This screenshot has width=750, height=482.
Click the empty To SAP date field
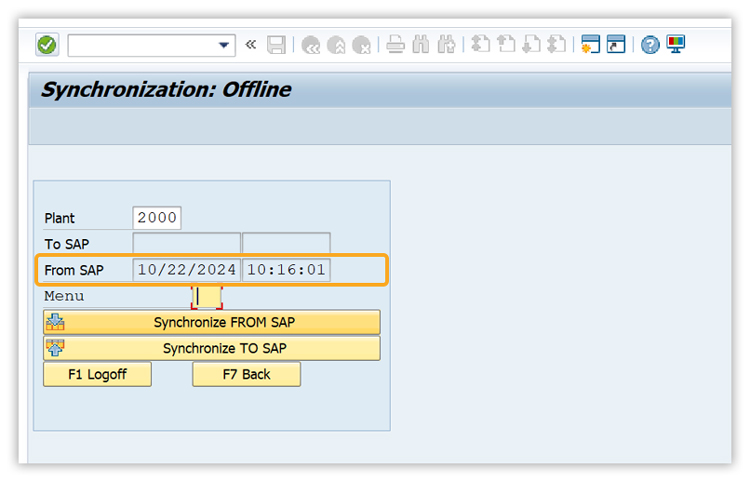click(187, 243)
